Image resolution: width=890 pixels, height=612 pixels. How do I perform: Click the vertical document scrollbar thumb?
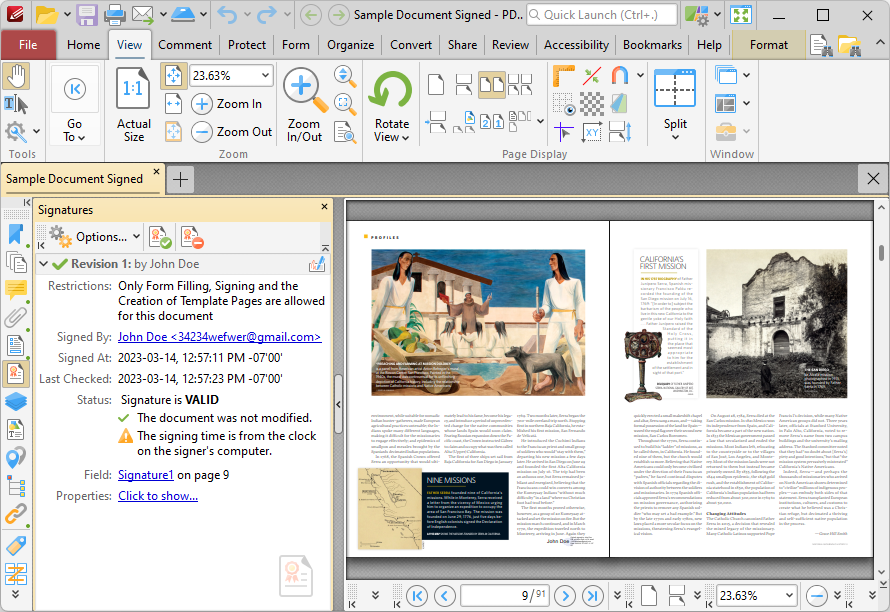[x=881, y=252]
